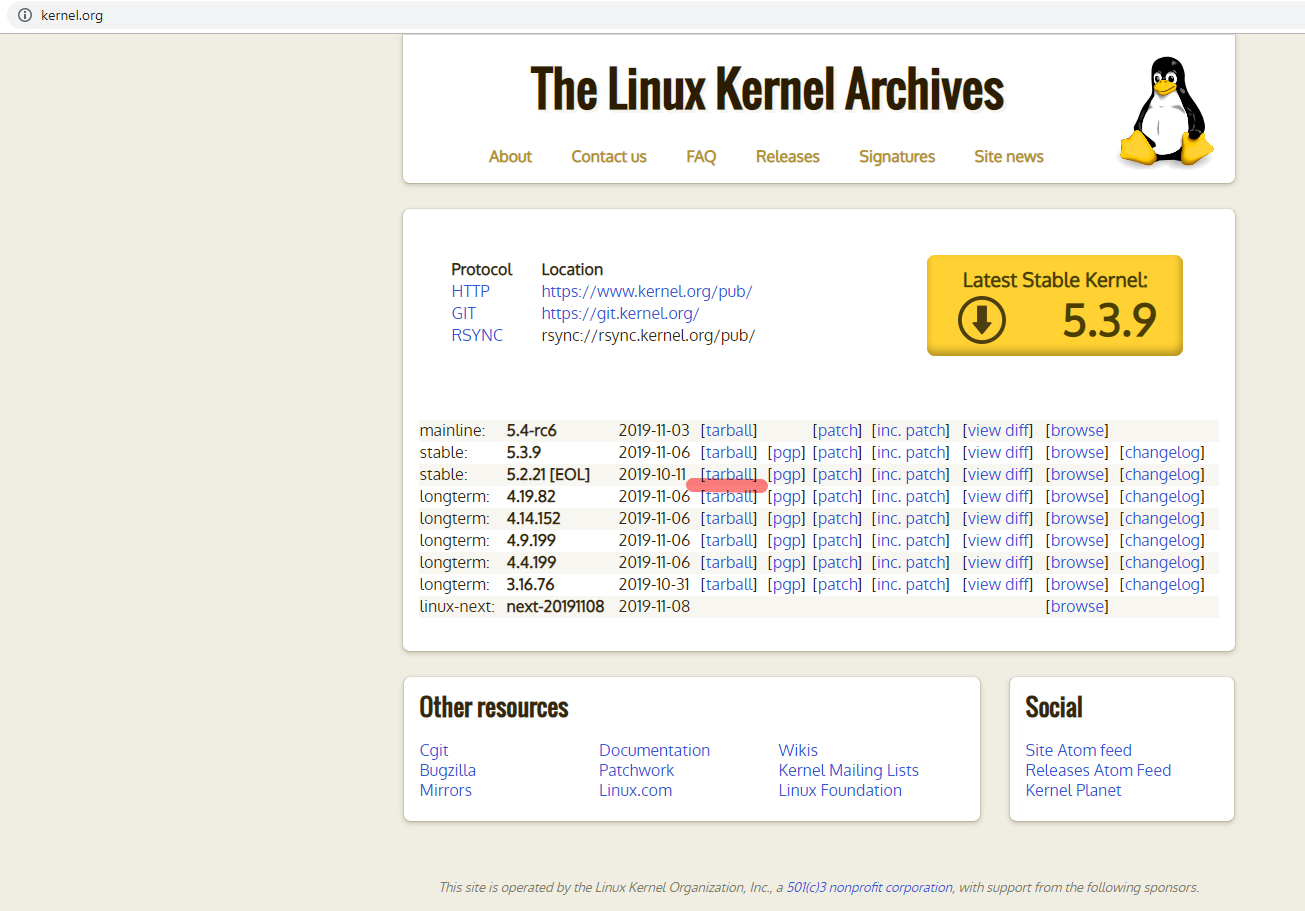
Task: Open pgp signature for stable 5.3.9
Action: pos(787,452)
